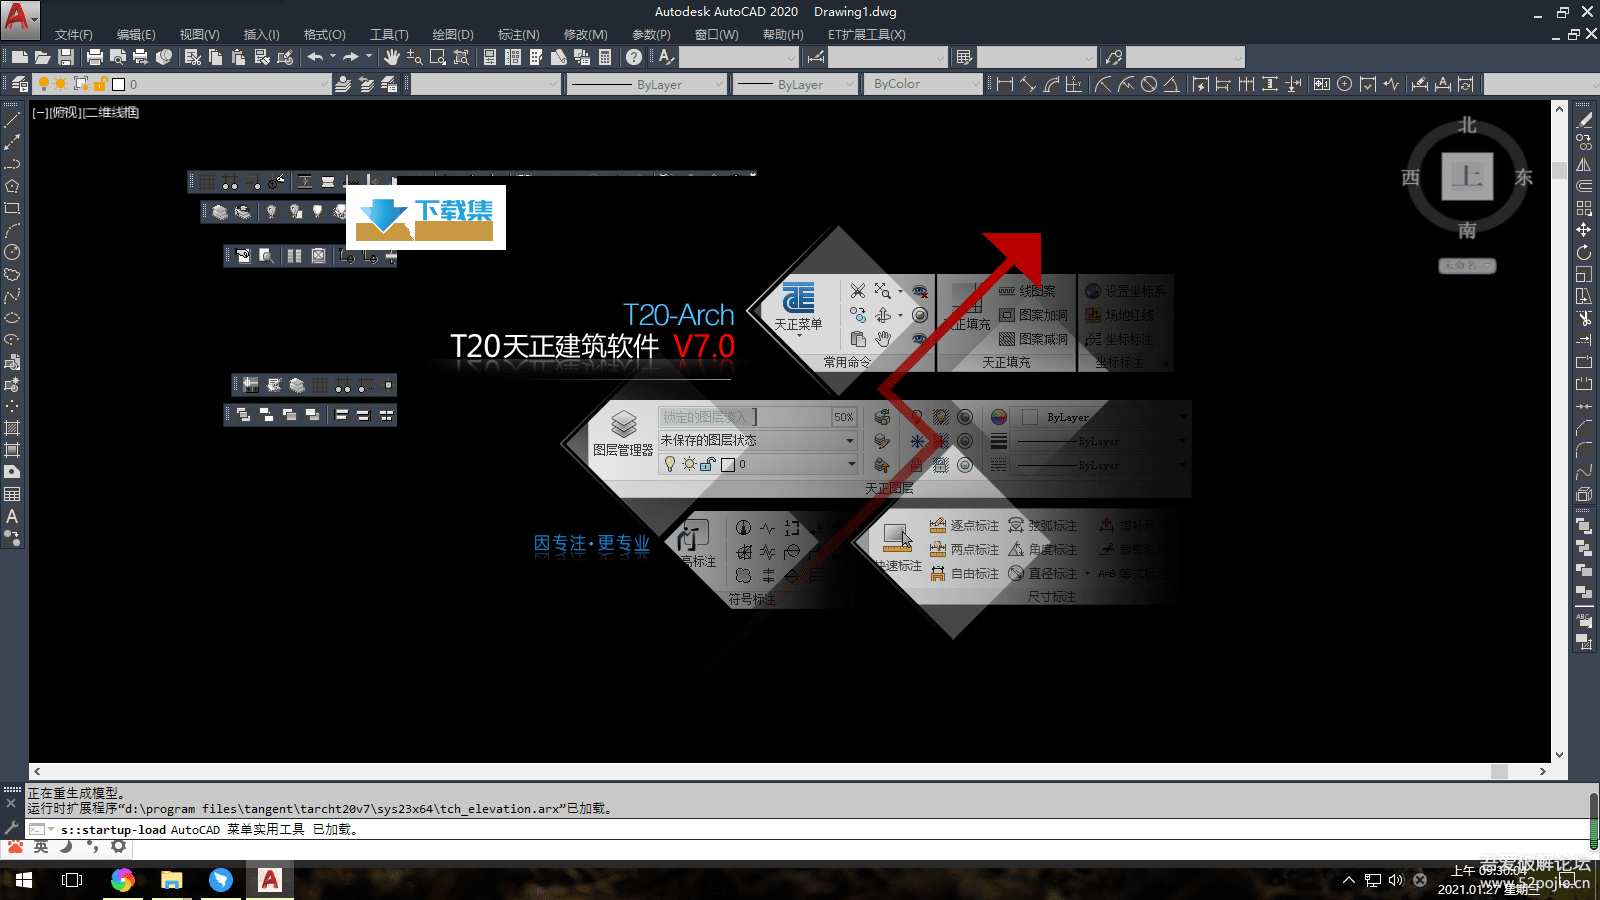Click the white layer color swatch
Image resolution: width=1600 pixels, height=900 pixels.
[x=118, y=84]
